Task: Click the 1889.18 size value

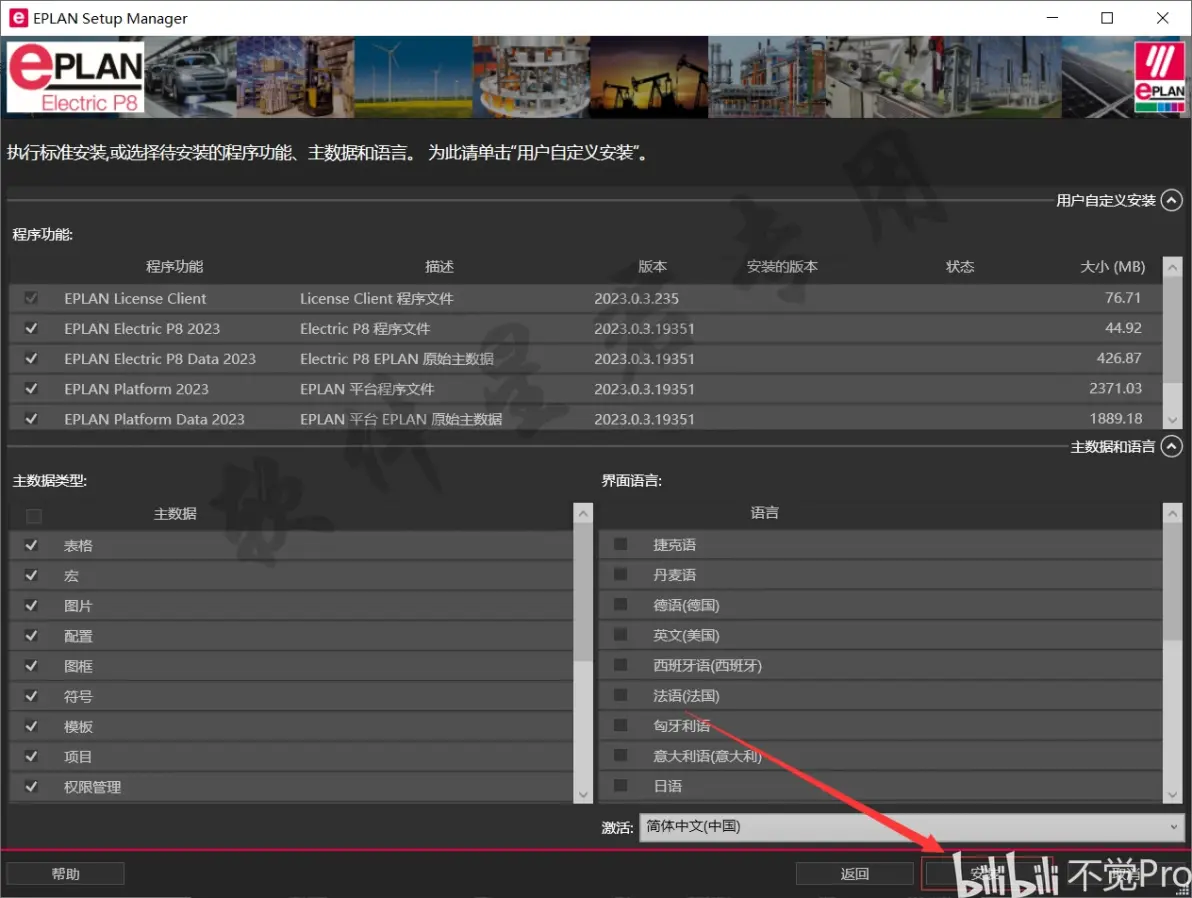Action: [x=1115, y=419]
